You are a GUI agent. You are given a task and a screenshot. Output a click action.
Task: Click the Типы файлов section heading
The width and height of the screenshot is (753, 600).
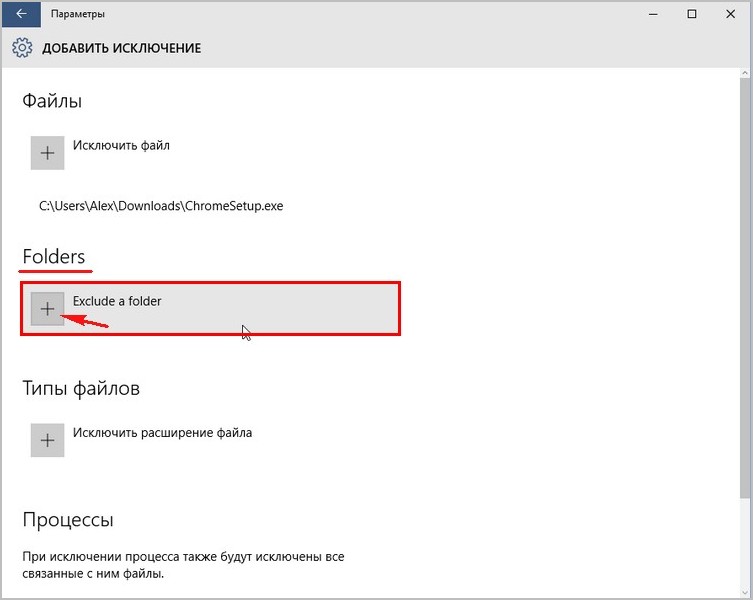(x=81, y=388)
